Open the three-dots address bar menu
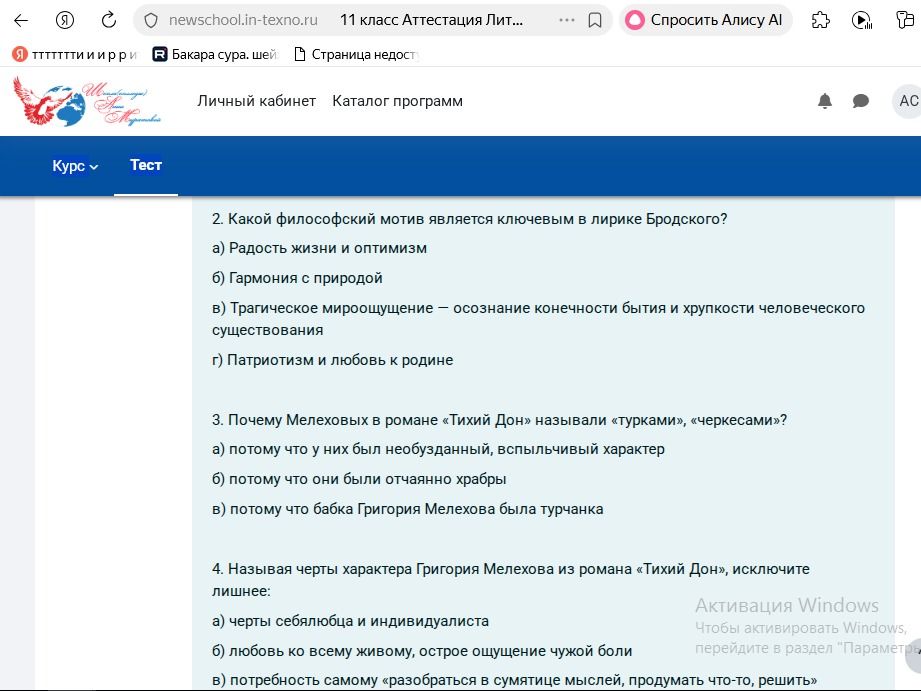The image size is (921, 691). 567,20
